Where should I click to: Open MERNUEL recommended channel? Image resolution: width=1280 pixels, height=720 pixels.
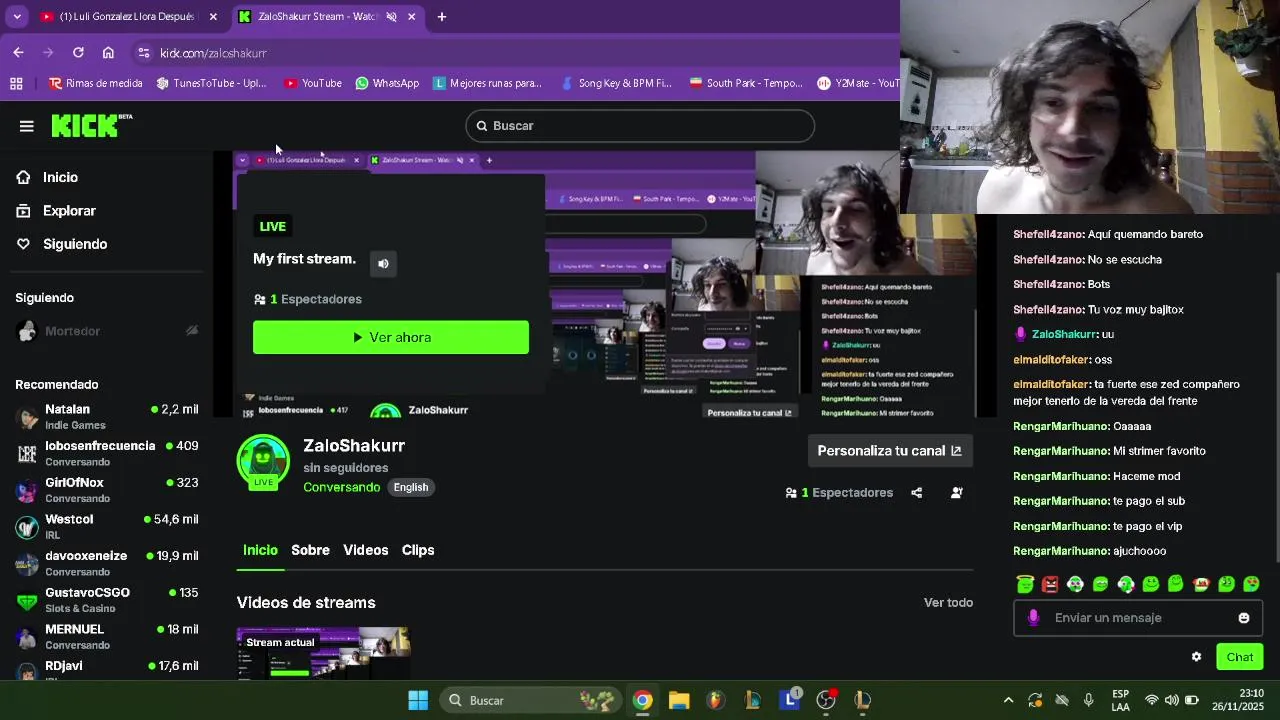pos(106,637)
